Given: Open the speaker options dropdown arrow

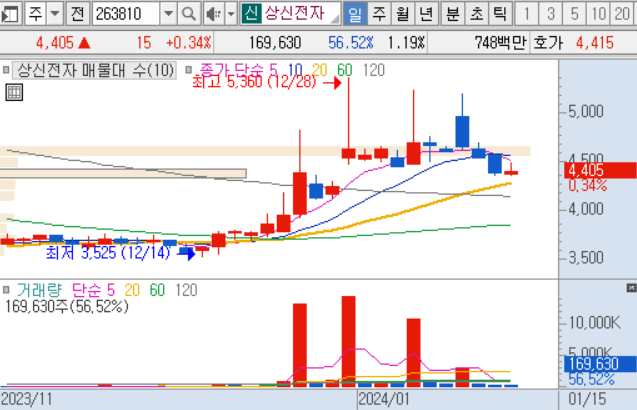Looking at the screenshot, I should 231,14.
